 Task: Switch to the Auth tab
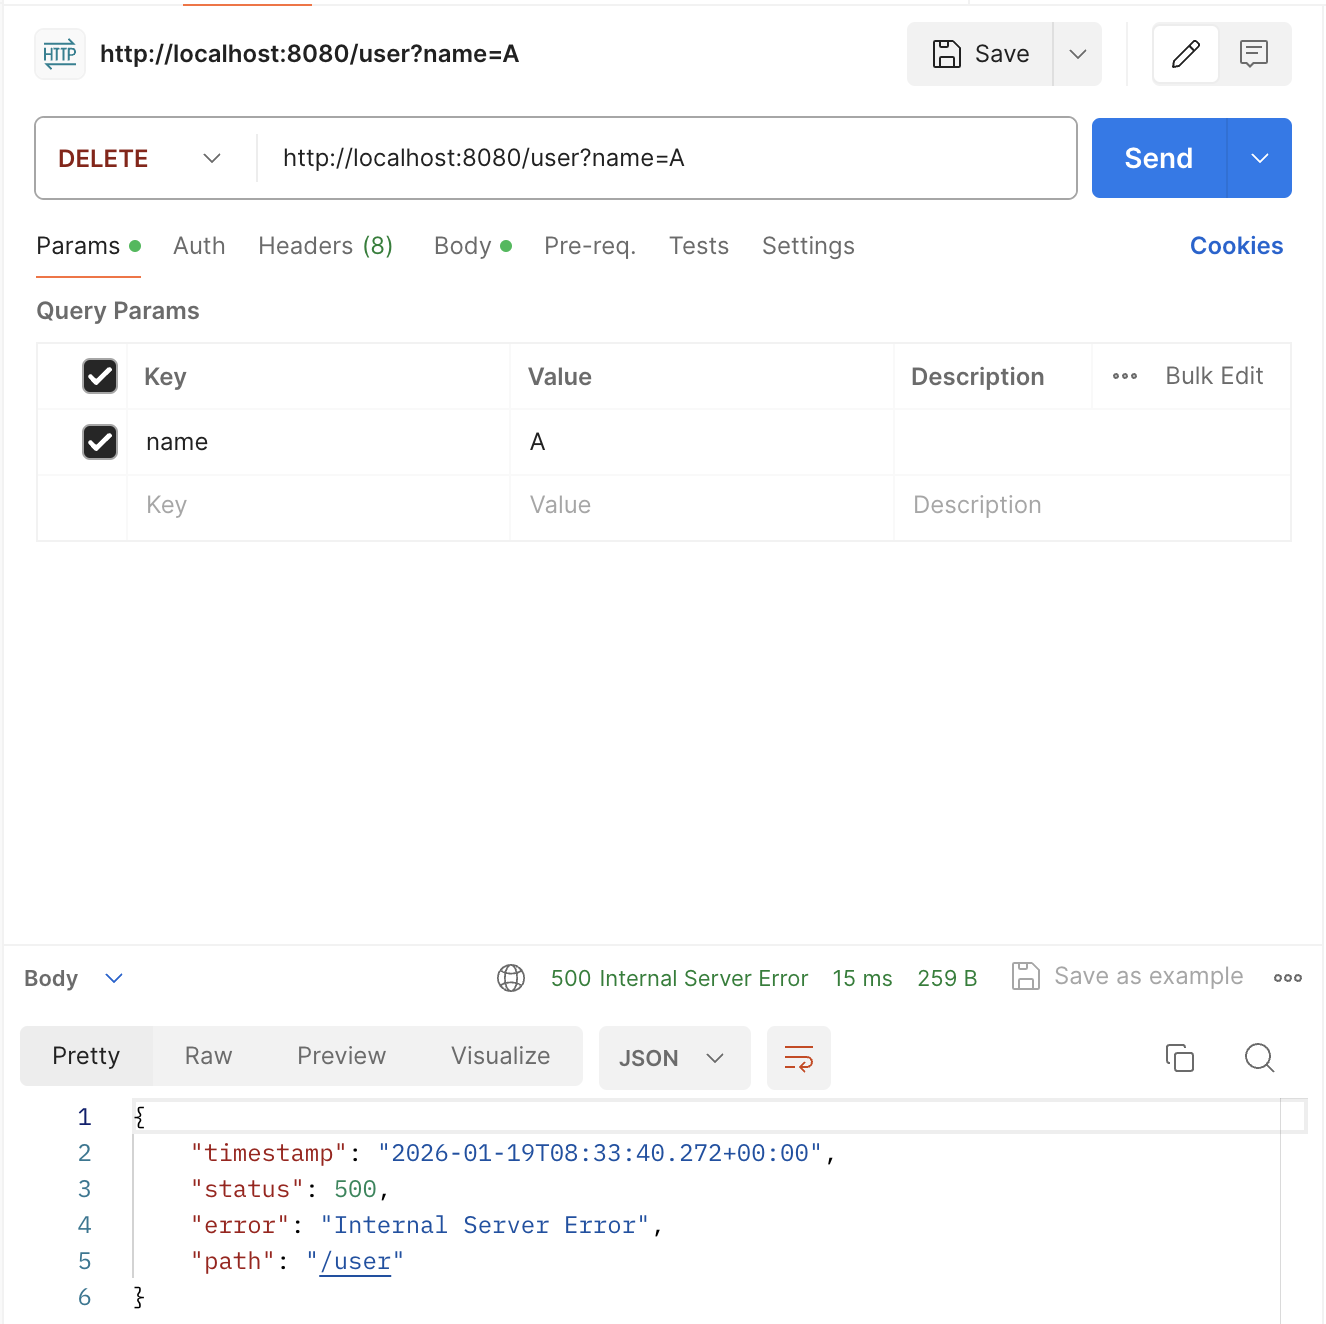(x=199, y=246)
